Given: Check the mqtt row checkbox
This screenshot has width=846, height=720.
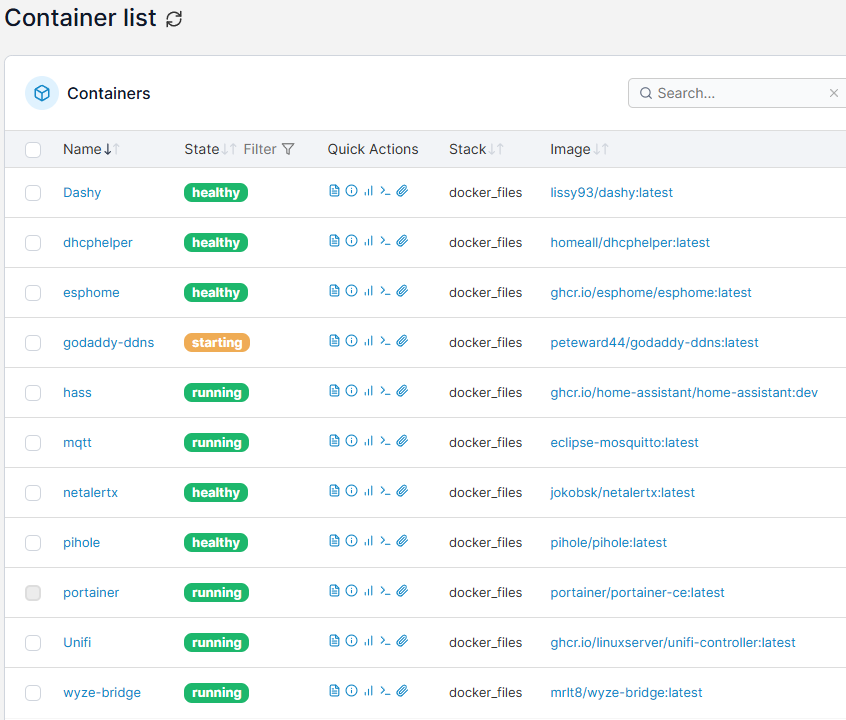Looking at the screenshot, I should click(33, 443).
